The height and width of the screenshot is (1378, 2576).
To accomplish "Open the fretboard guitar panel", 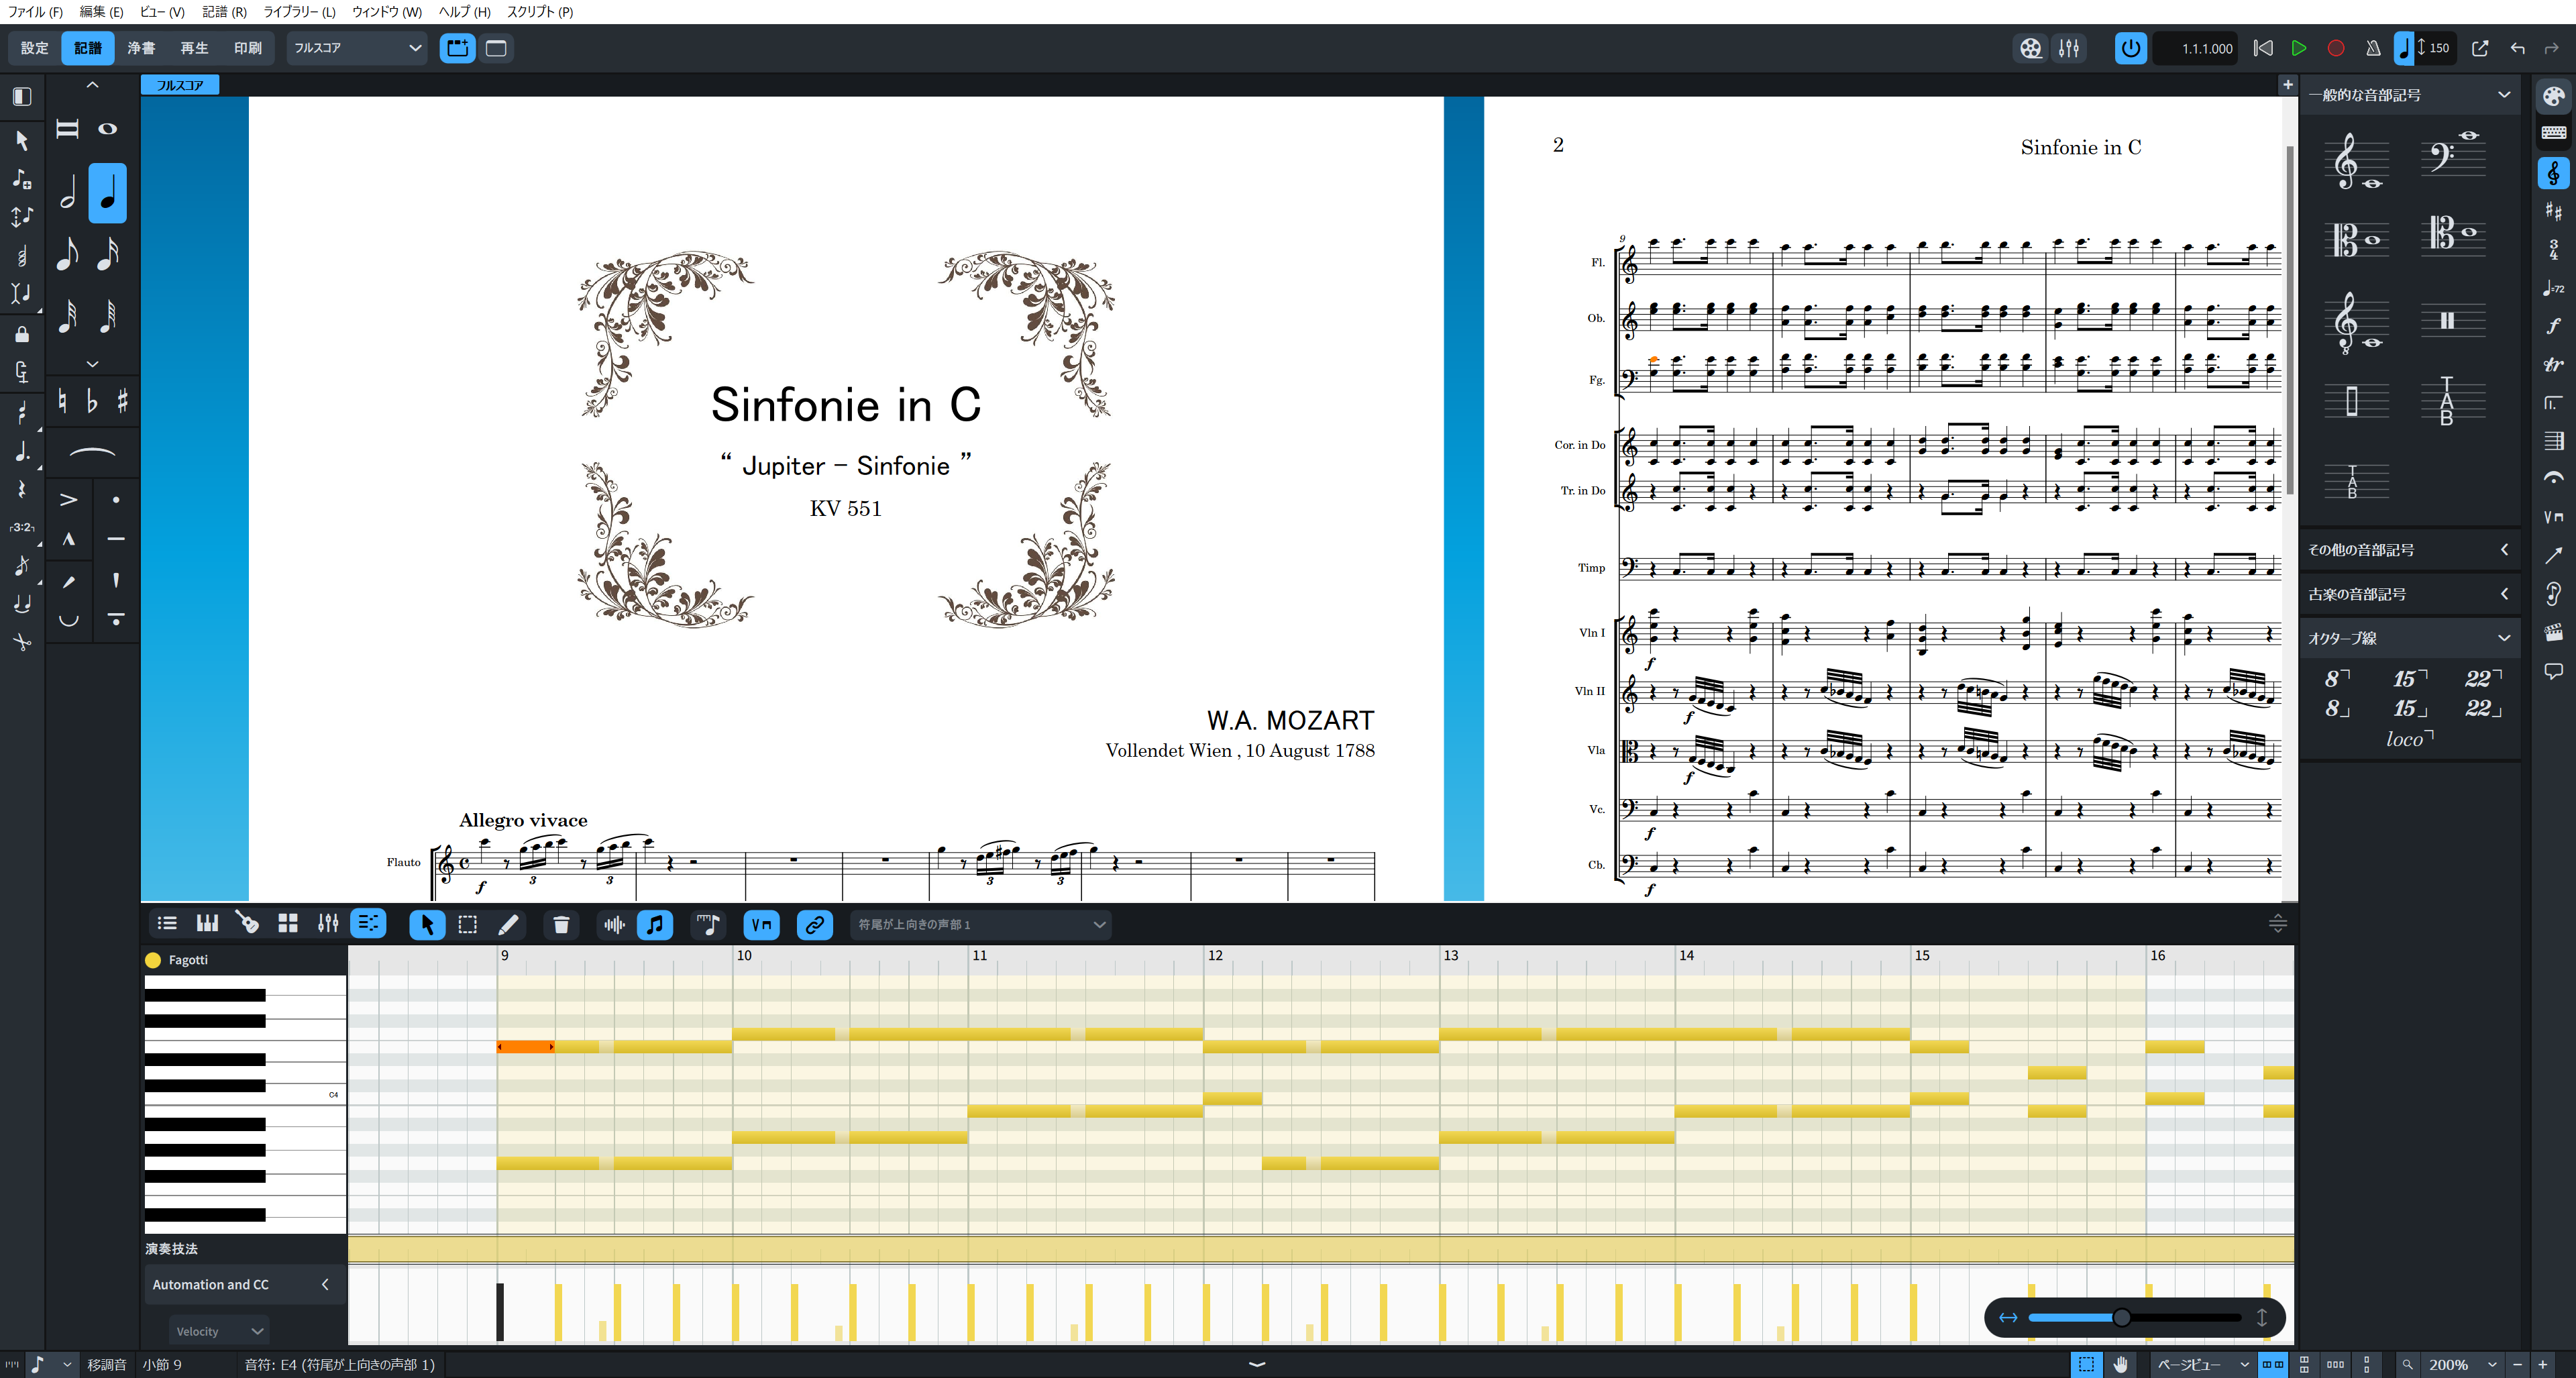I will pos(247,924).
